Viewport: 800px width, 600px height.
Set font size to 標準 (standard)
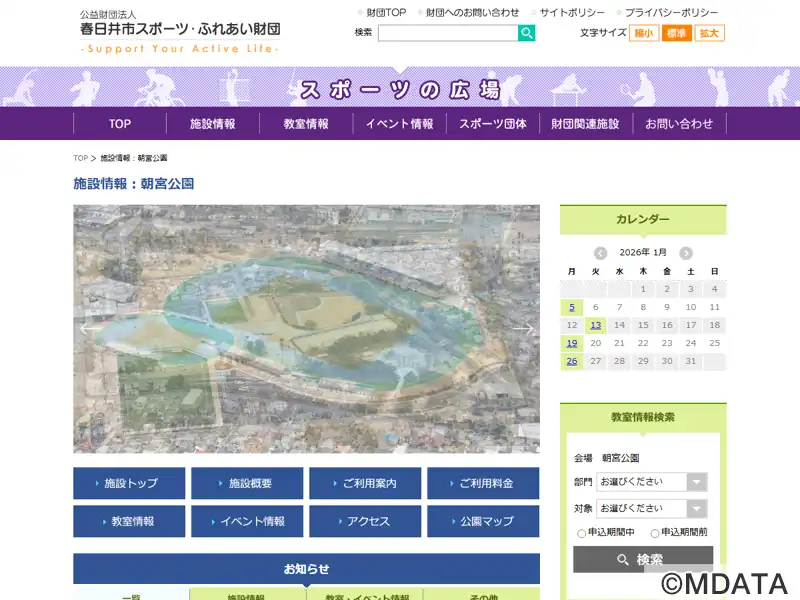click(x=676, y=33)
